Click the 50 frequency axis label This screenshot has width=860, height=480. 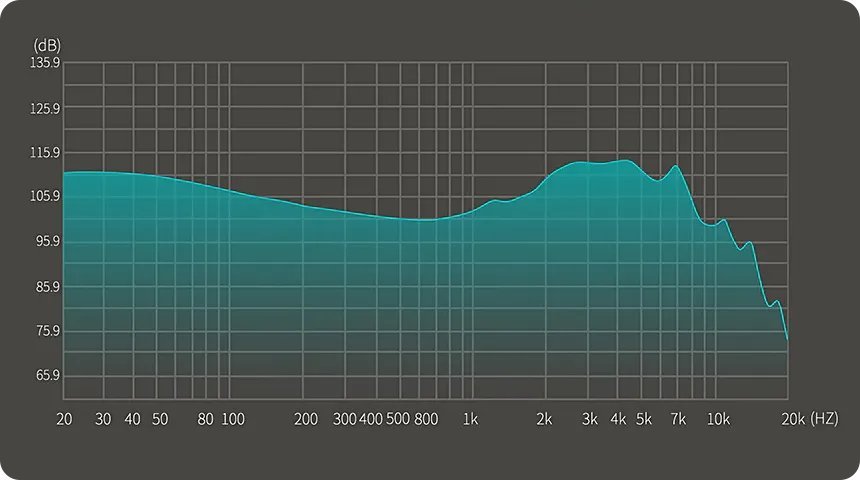160,419
